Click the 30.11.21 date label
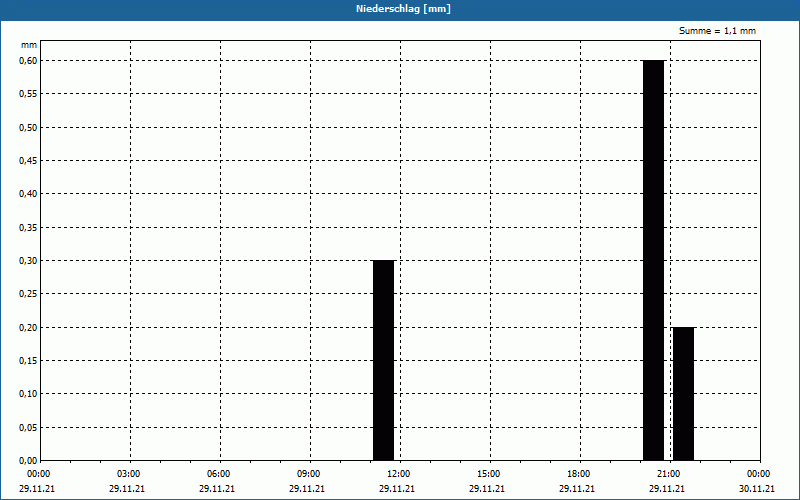800x500 pixels. click(757, 489)
